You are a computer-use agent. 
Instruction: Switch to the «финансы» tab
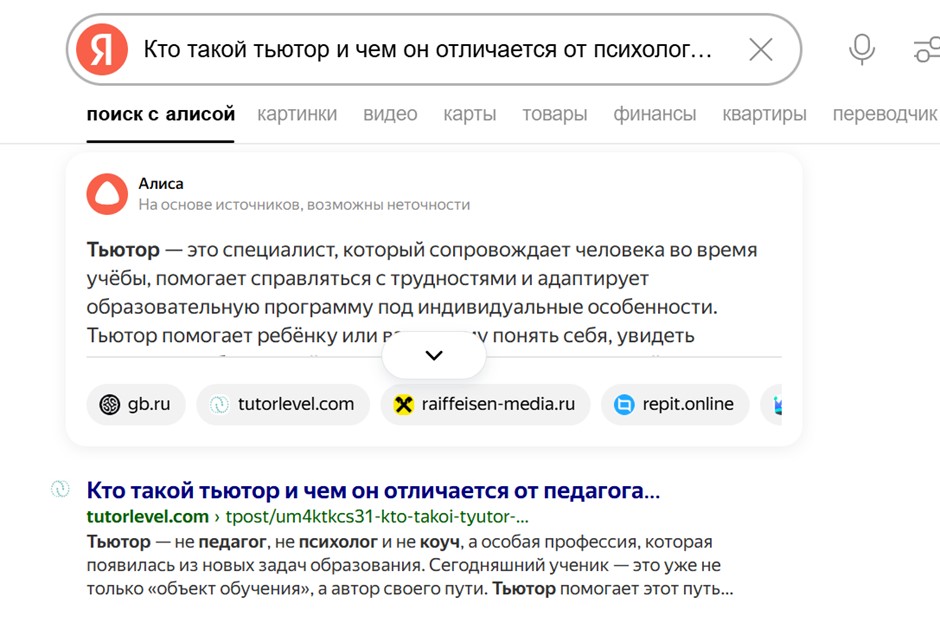[x=655, y=113]
